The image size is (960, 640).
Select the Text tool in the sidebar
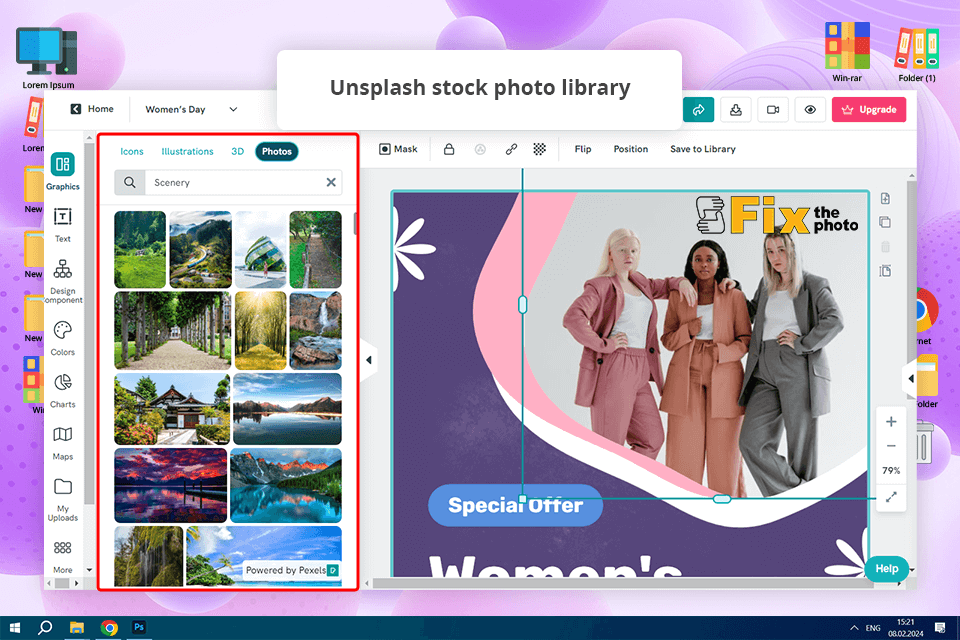click(x=62, y=225)
